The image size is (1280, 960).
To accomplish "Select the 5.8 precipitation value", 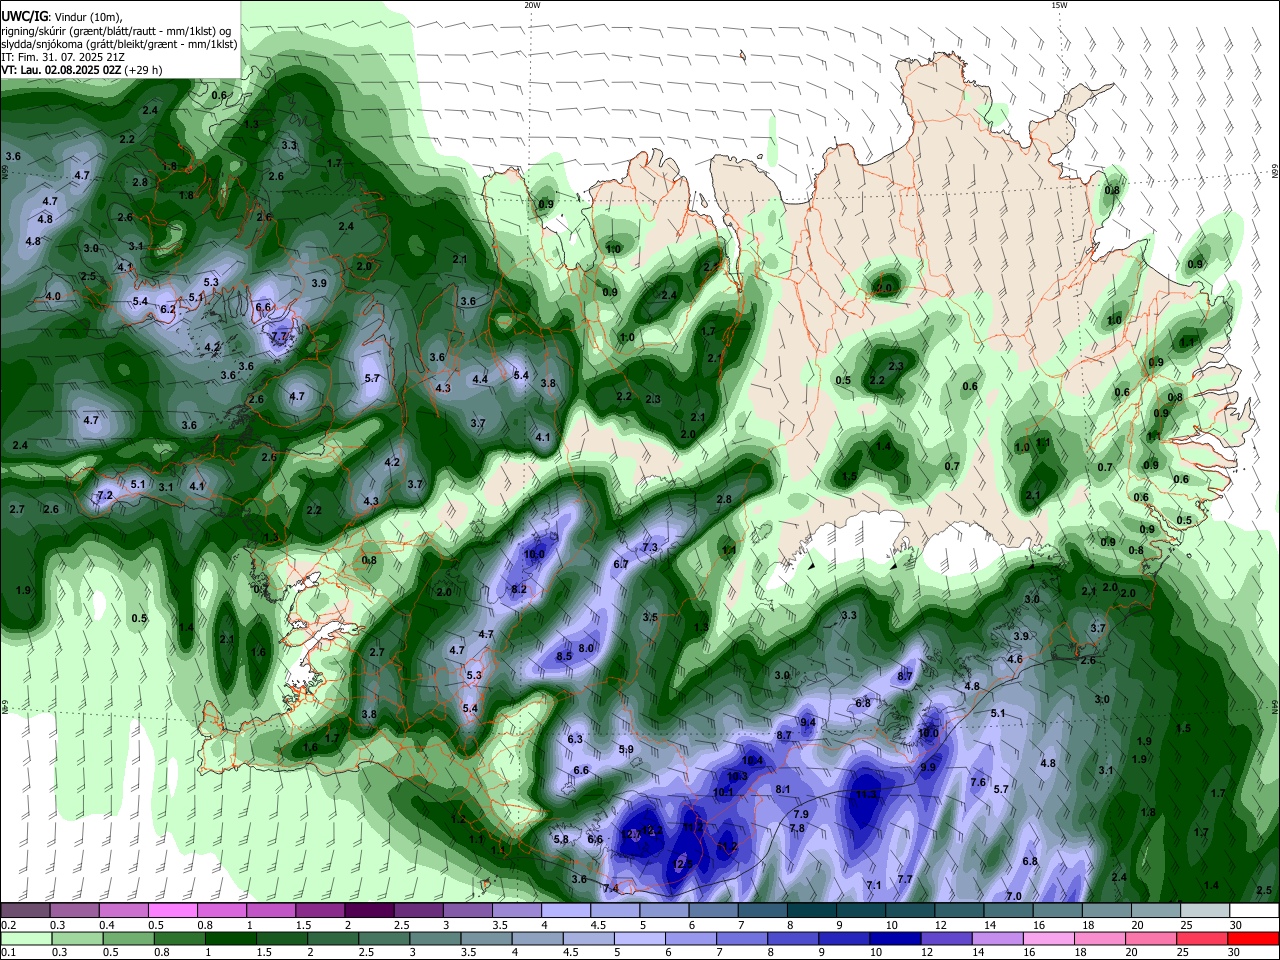I will click(561, 840).
